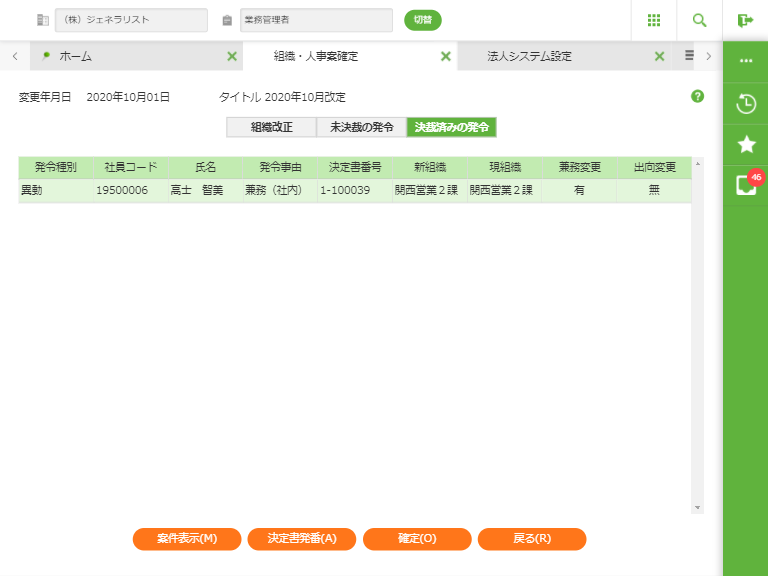Select the 決裁済みの発令 toggle button
Image resolution: width=768 pixels, height=576 pixels.
point(451,127)
